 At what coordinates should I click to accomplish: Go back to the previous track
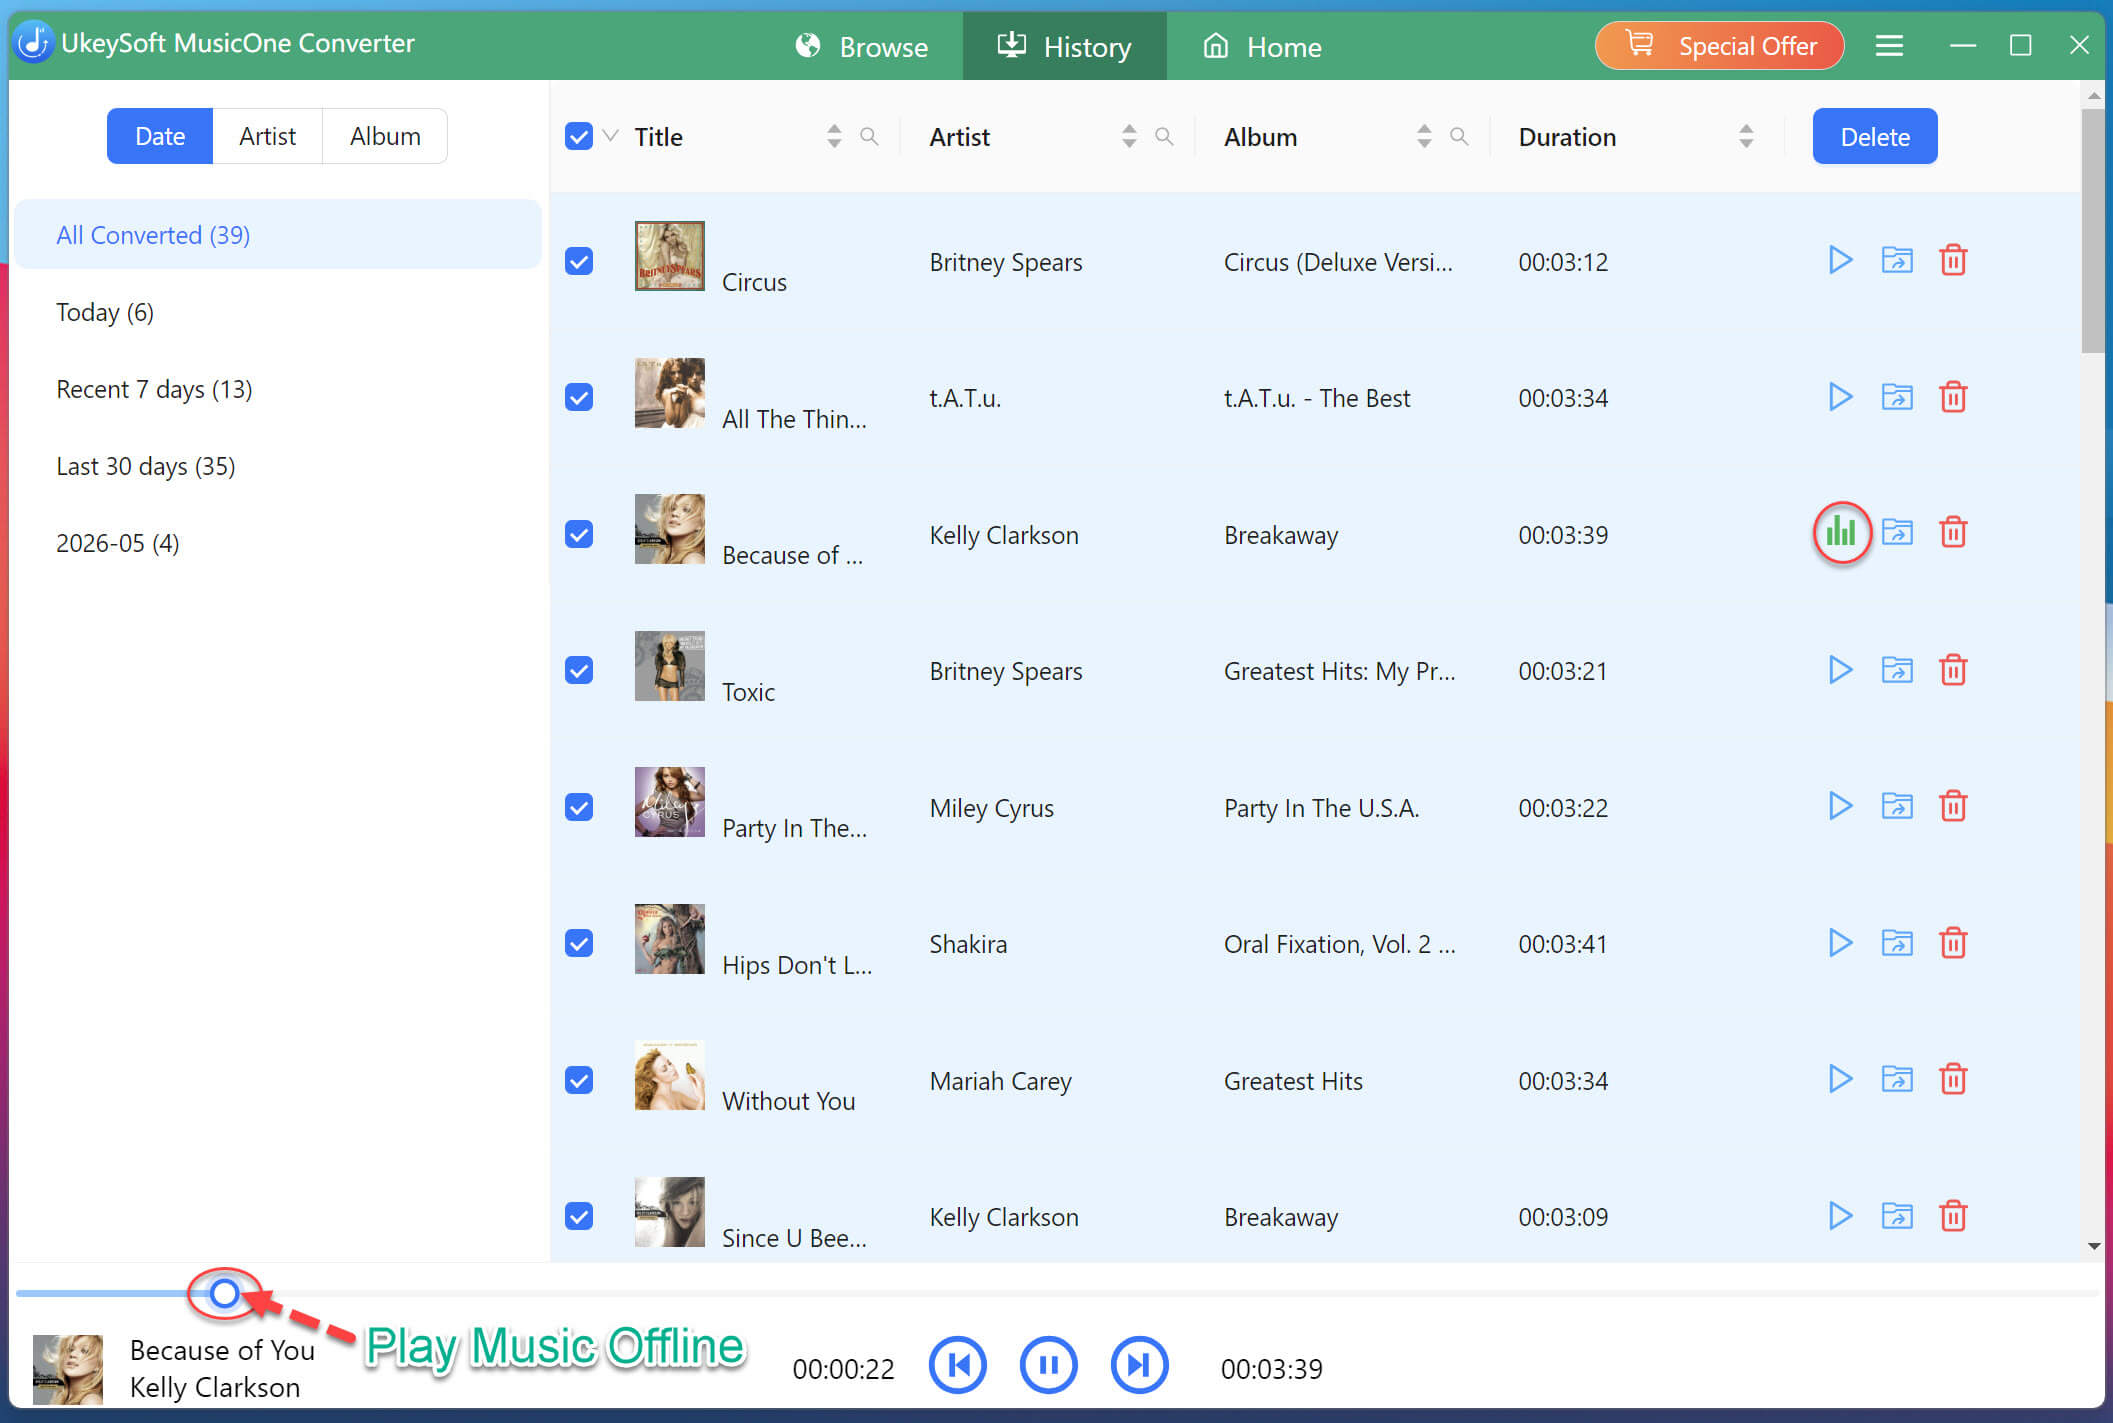pyautogui.click(x=958, y=1365)
